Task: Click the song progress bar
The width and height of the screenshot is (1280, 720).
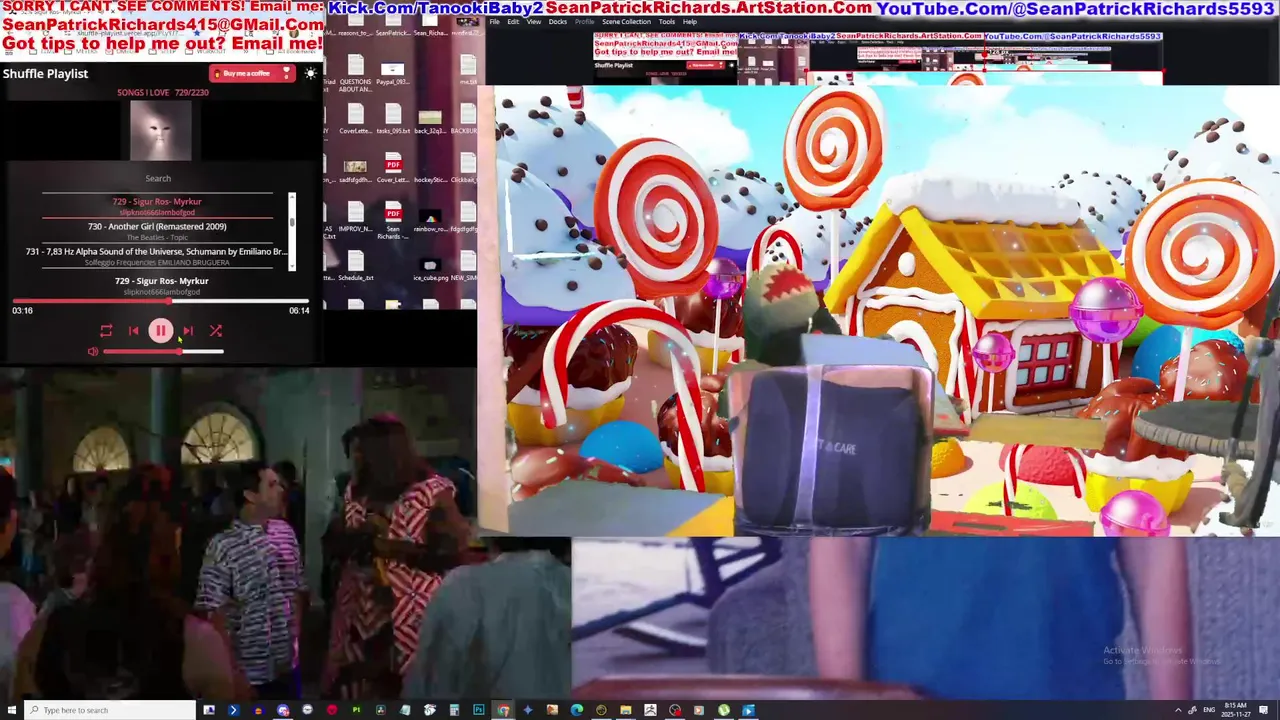Action: point(160,300)
